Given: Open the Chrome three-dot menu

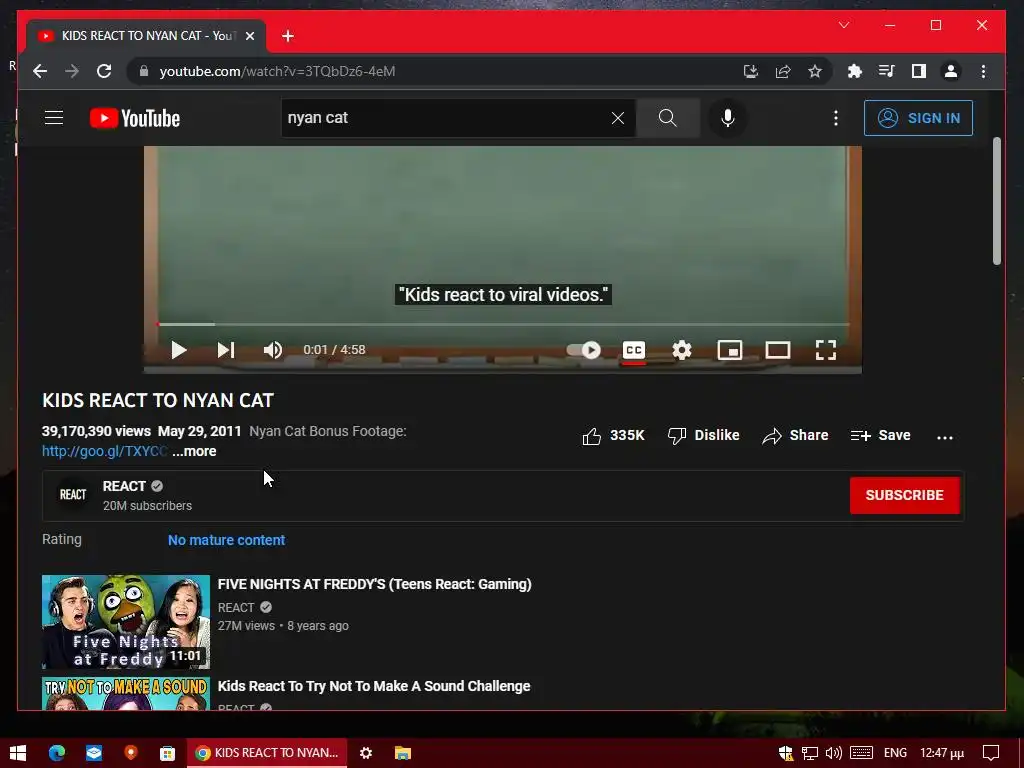Looking at the screenshot, I should 984,71.
